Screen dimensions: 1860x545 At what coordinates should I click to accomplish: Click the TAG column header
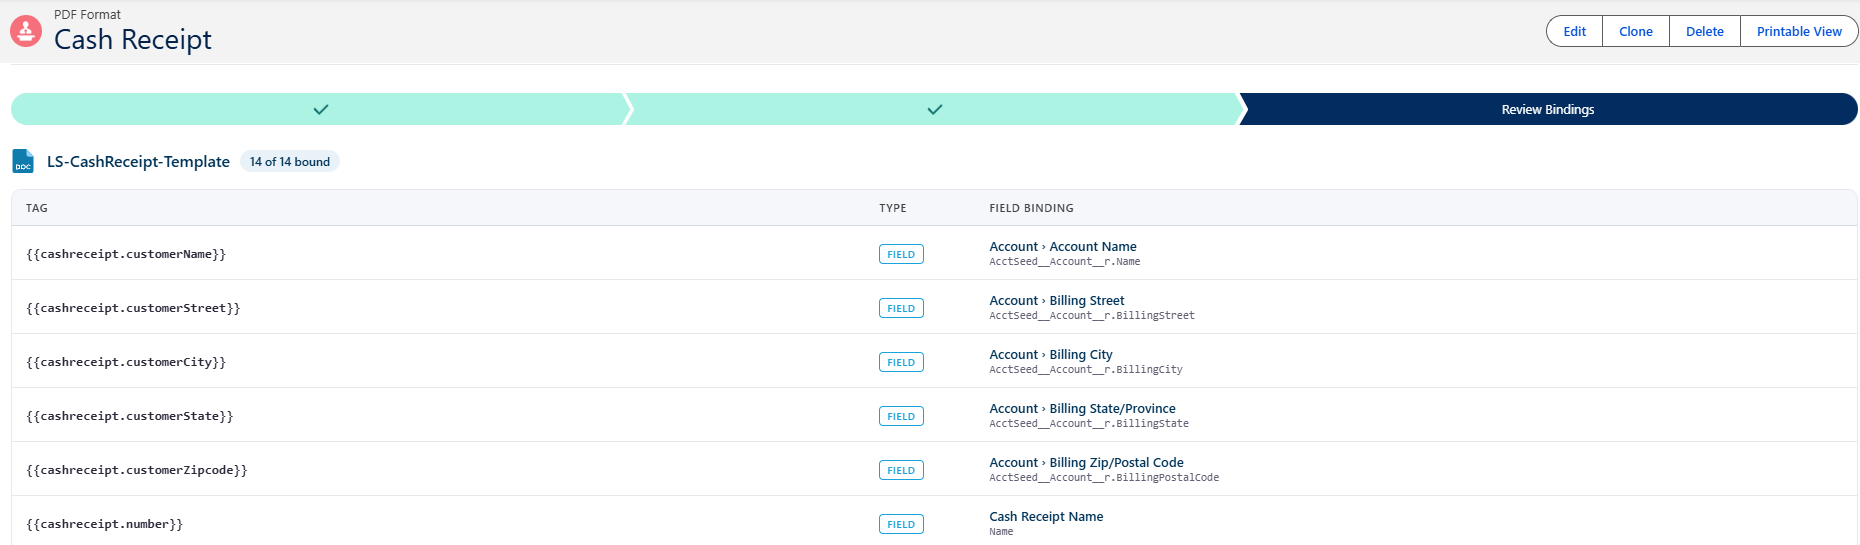37,208
